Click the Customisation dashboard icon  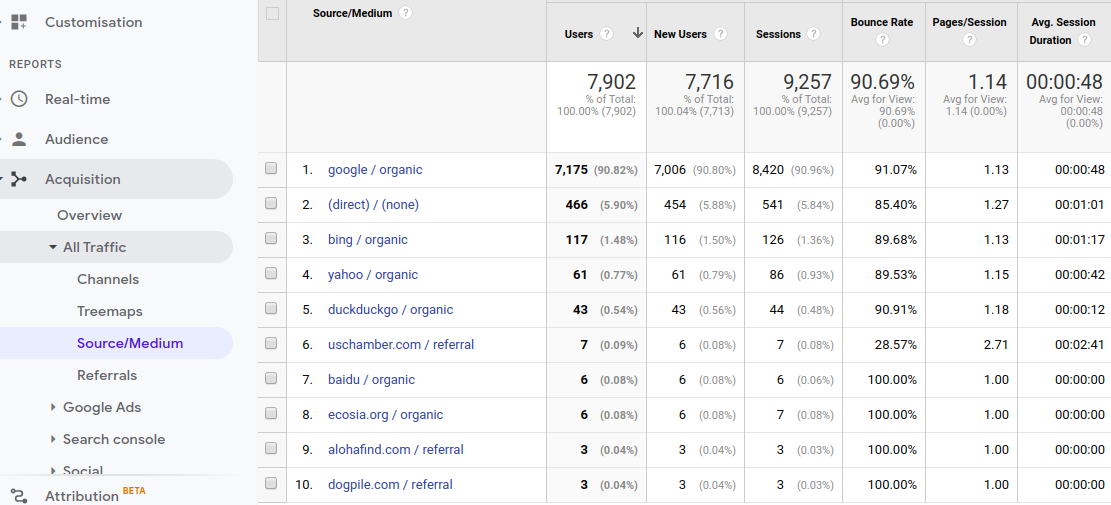click(x=19, y=22)
